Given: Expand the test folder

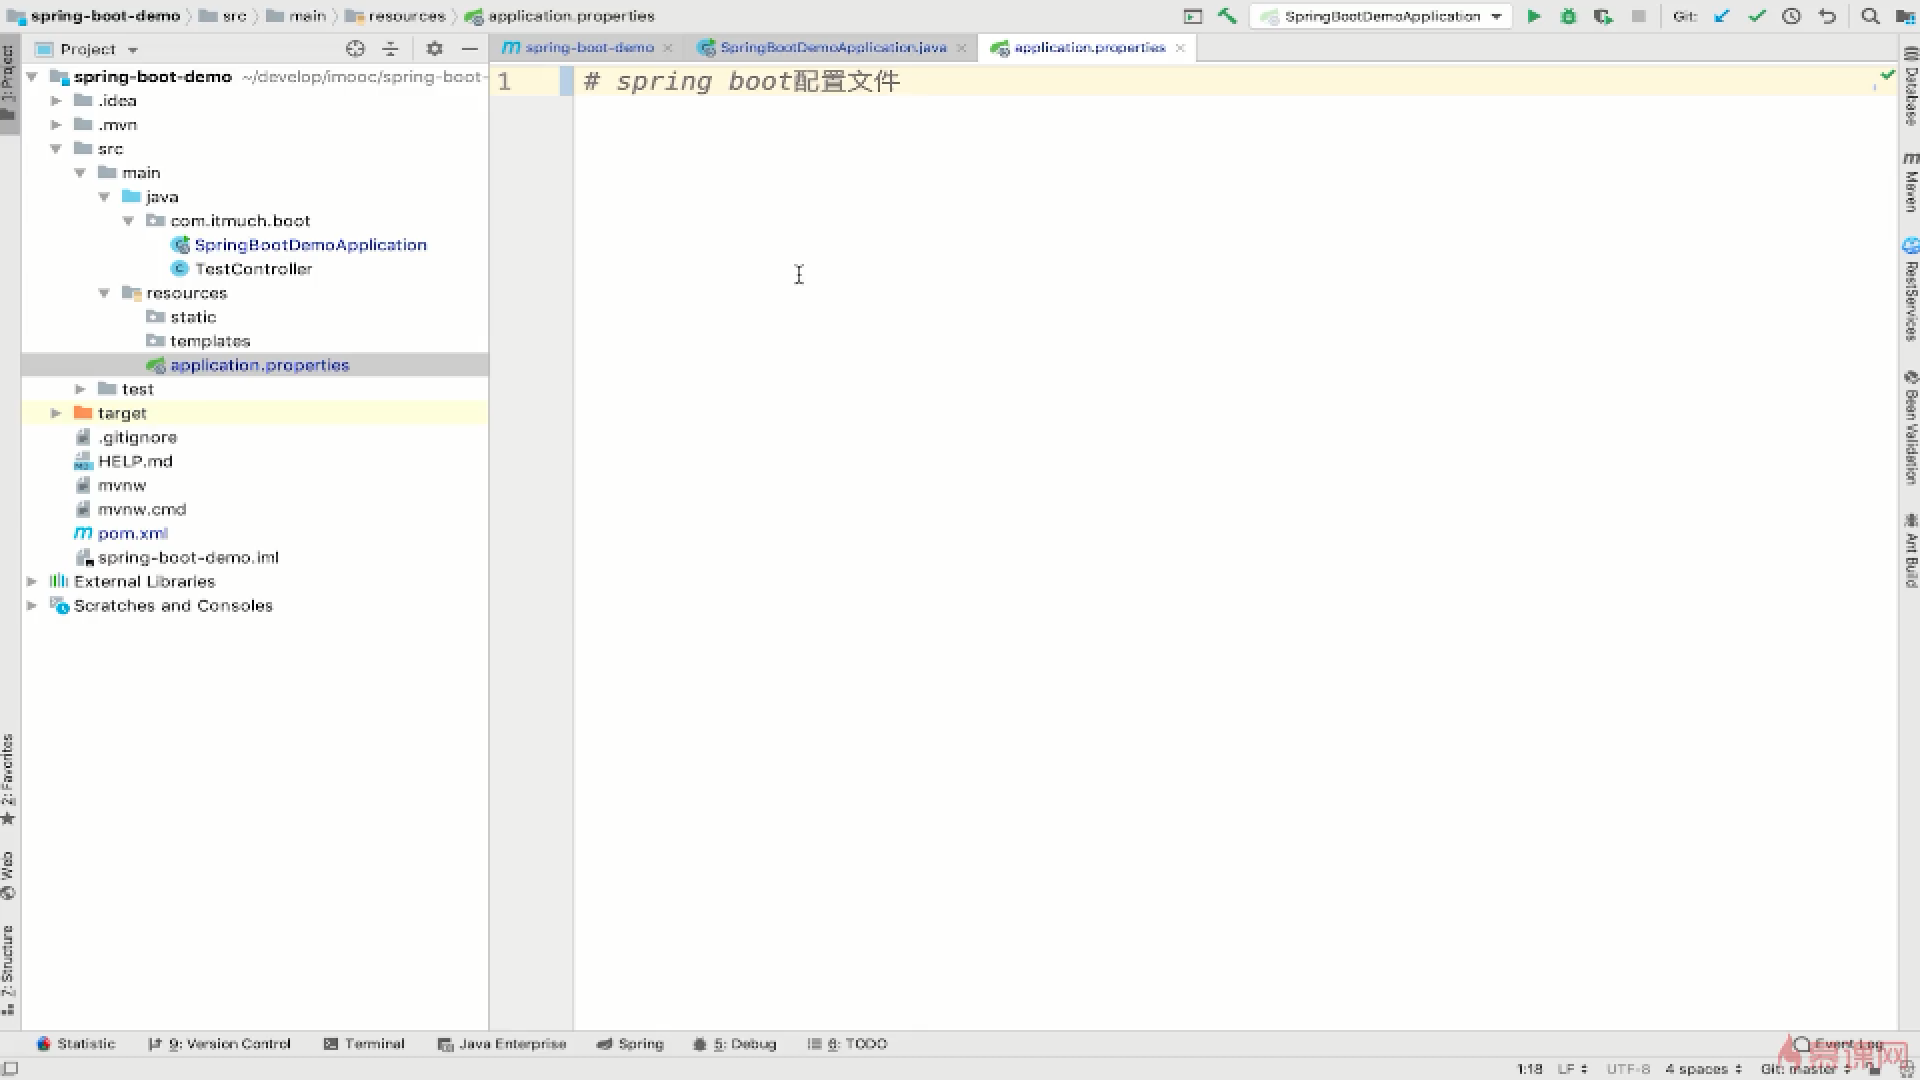Looking at the screenshot, I should (80, 389).
